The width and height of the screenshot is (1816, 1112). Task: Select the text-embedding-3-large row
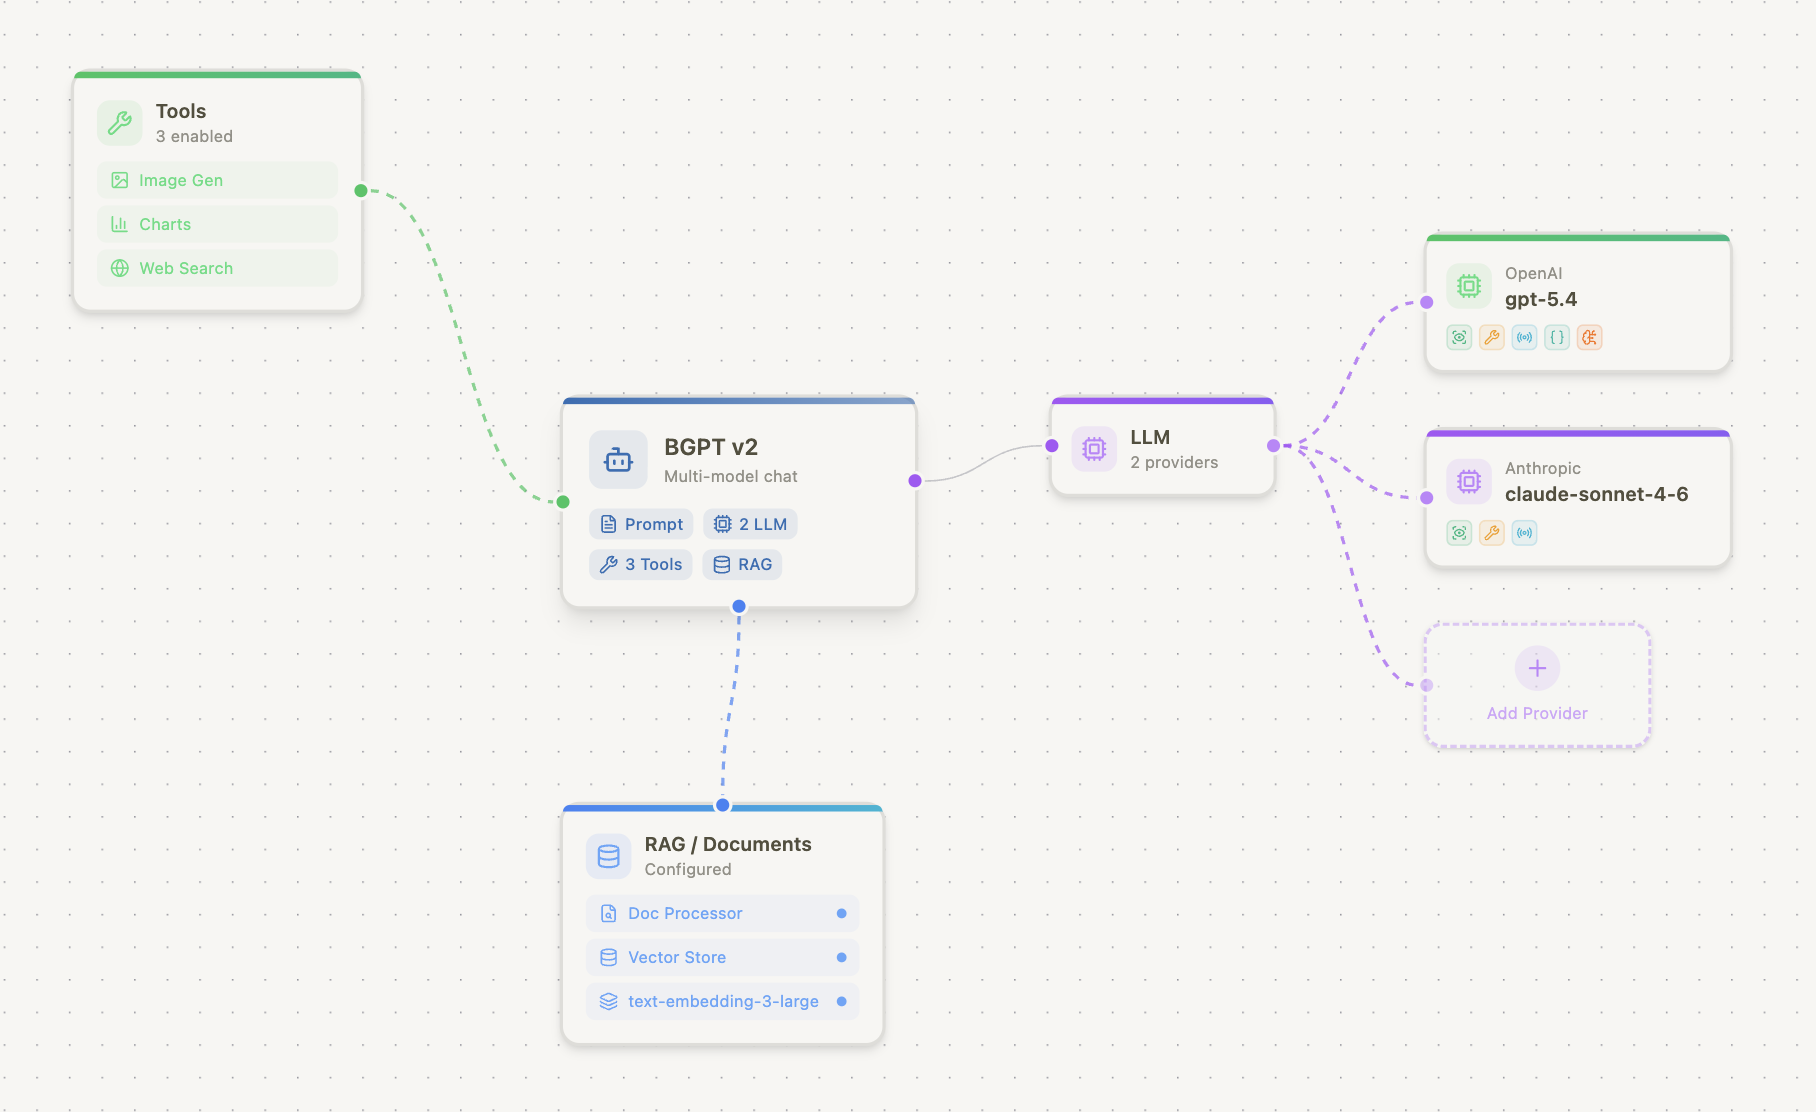click(722, 1001)
